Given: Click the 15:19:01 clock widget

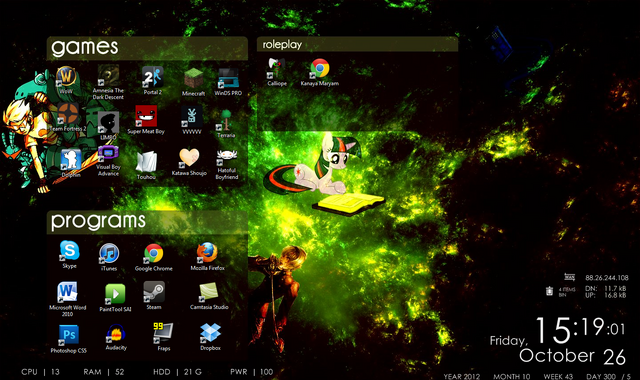Looking at the screenshot, I should (580, 329).
